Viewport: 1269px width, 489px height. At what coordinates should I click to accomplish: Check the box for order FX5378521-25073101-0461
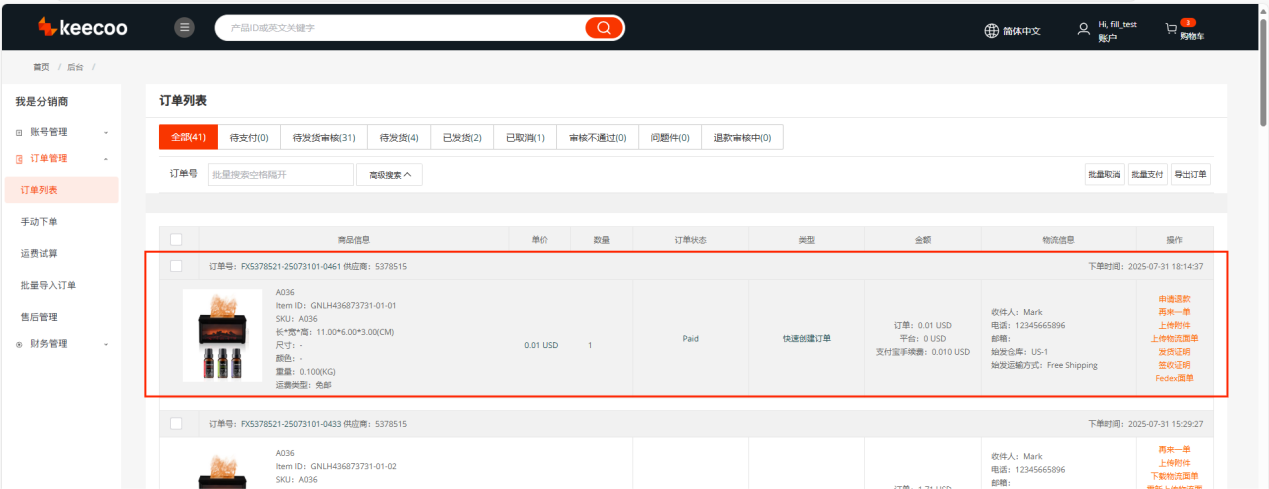tap(176, 266)
